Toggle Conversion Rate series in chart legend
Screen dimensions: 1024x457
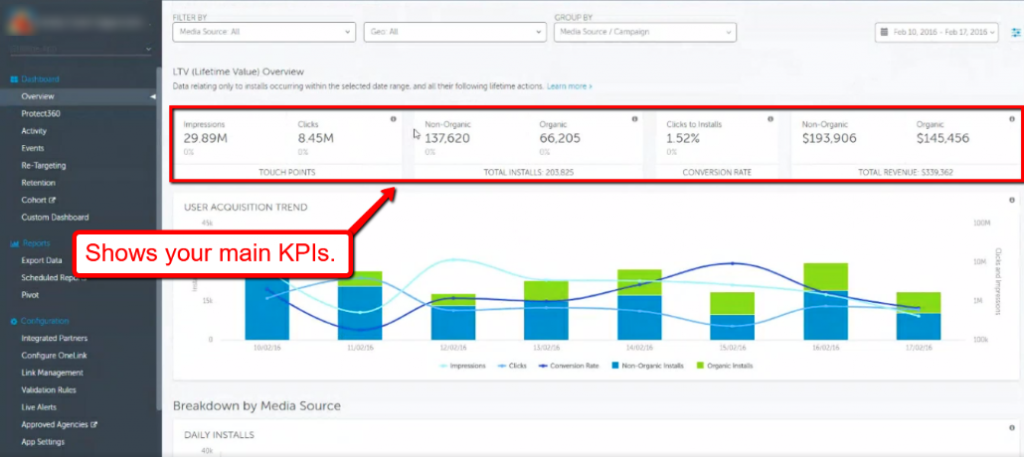click(x=568, y=366)
